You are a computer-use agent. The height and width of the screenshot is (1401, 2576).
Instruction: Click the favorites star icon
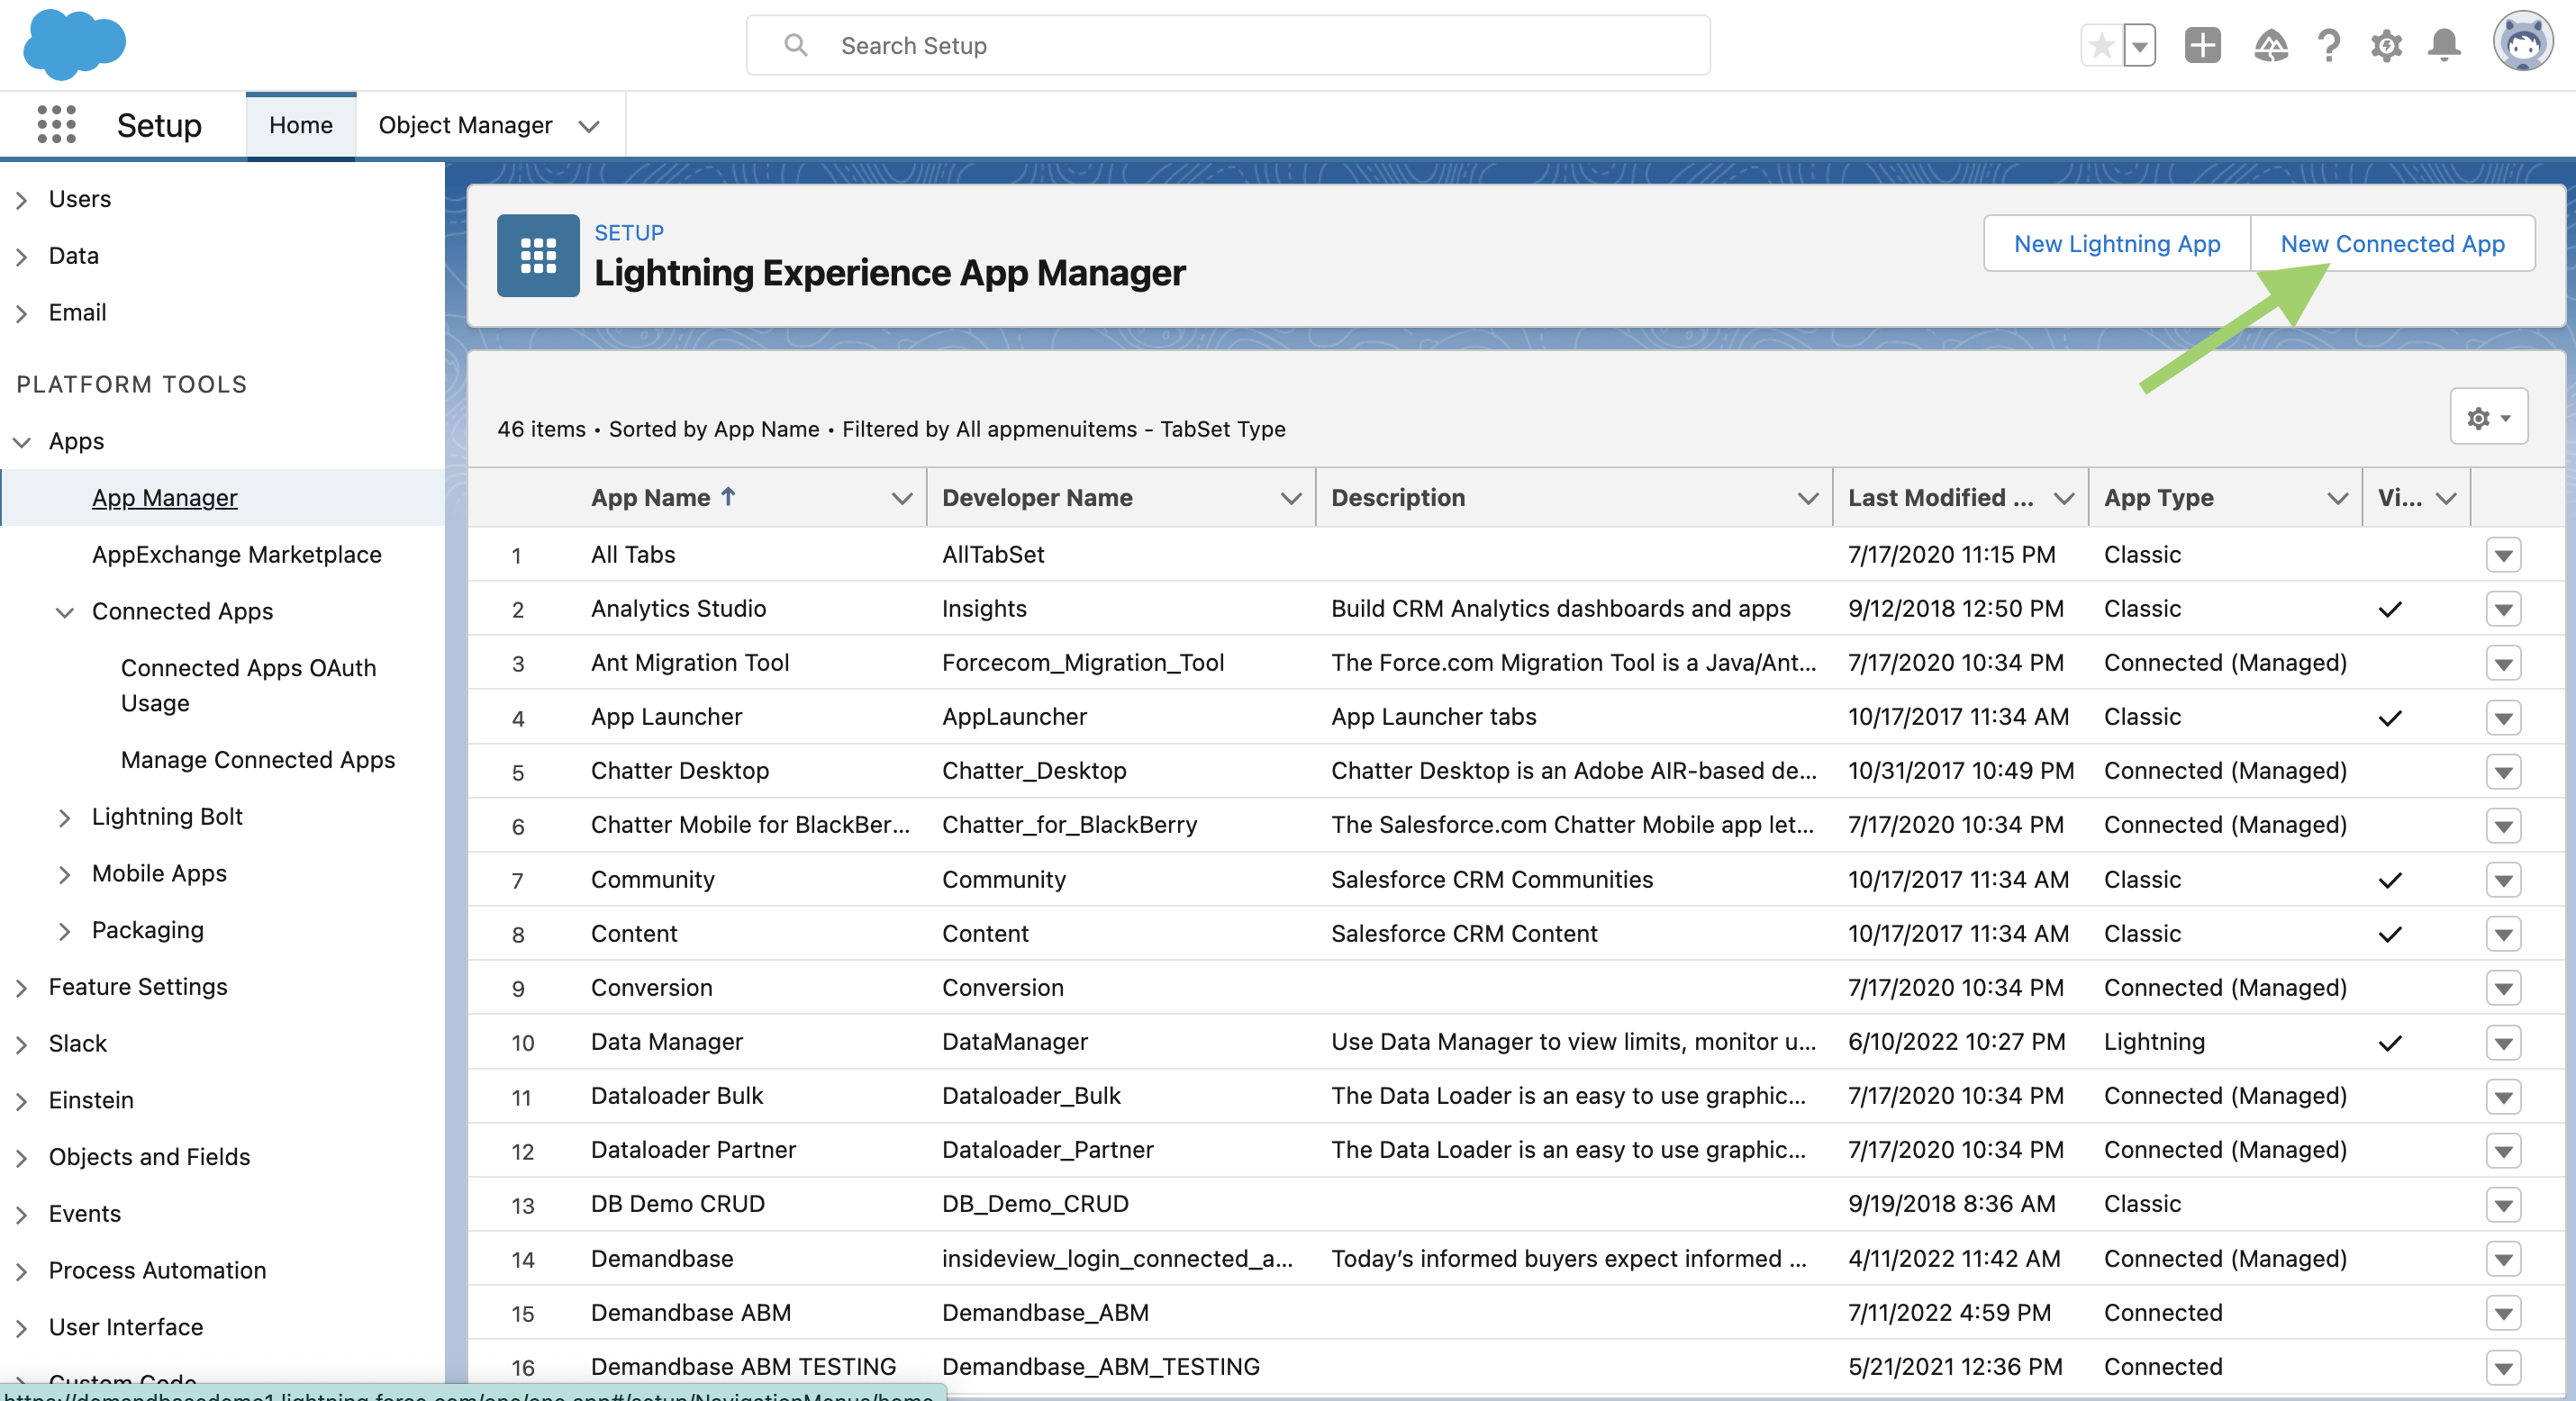coord(2102,46)
